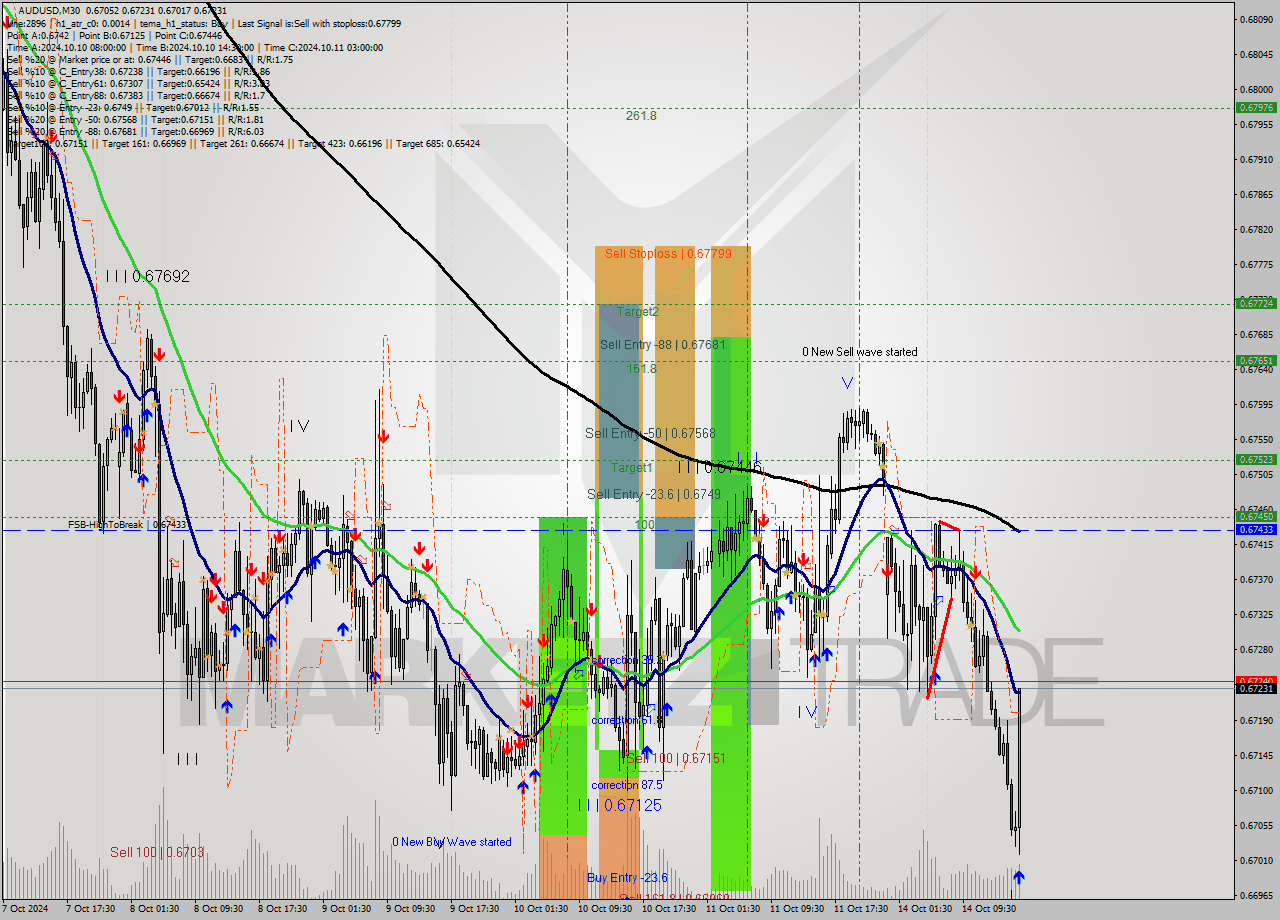Click the C_Entry38: 0.67238 line
The width and height of the screenshot is (1280, 920).
pos(138,71)
